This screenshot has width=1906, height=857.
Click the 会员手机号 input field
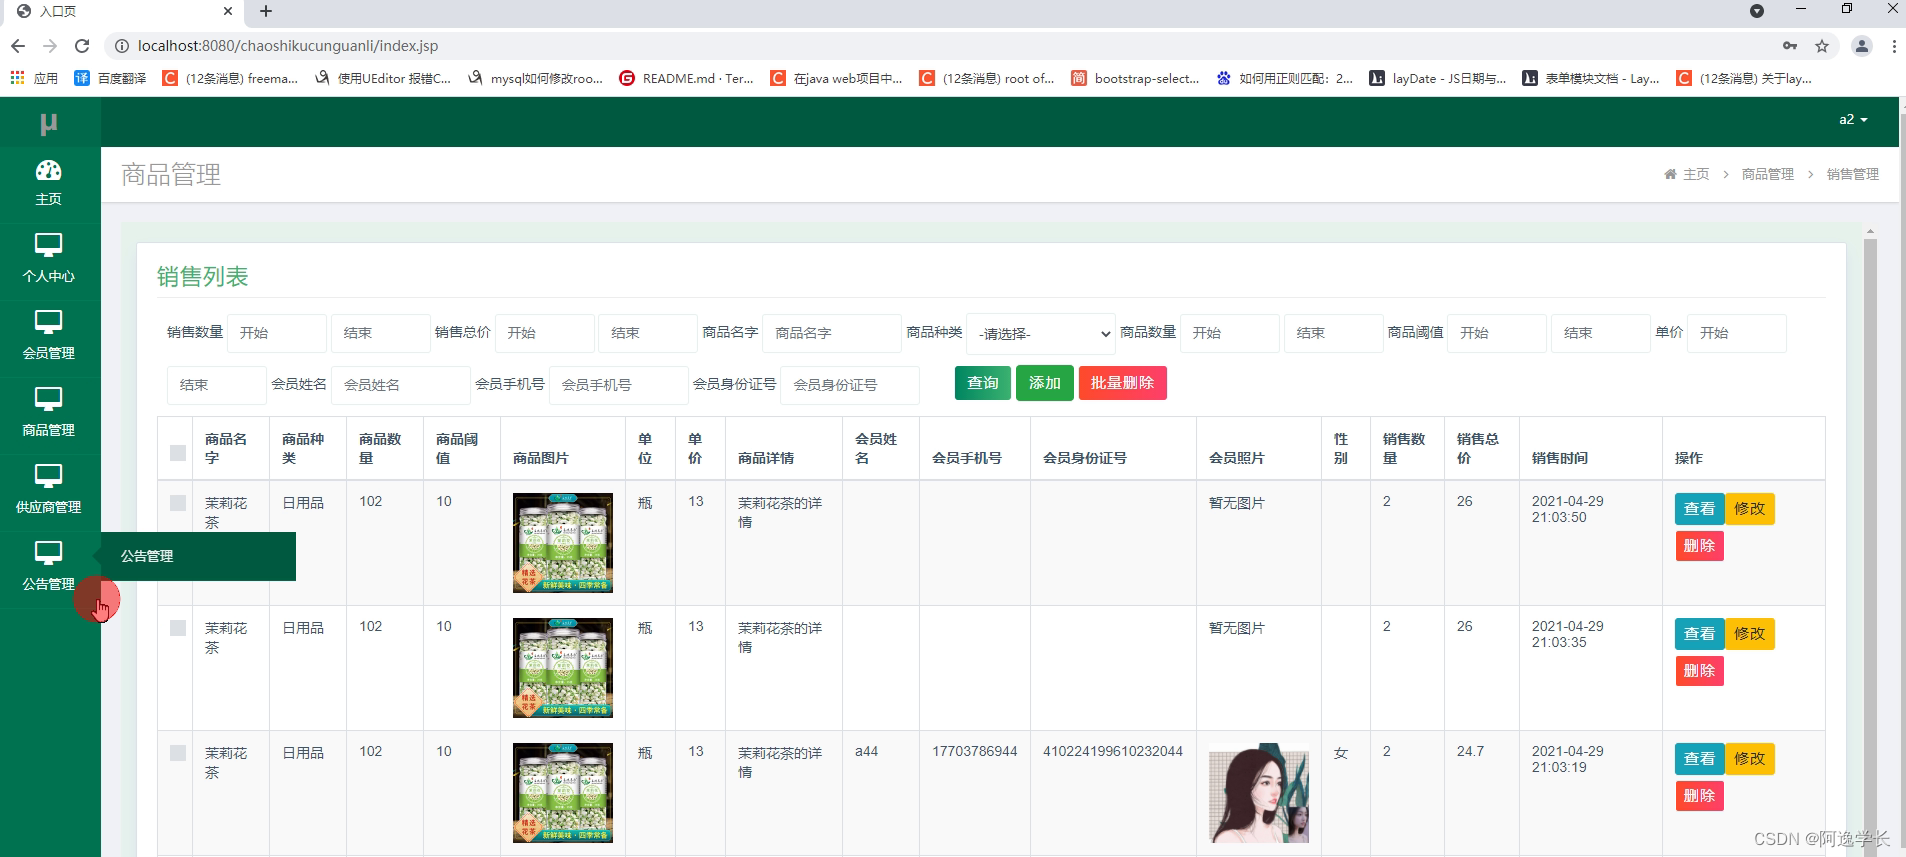click(x=619, y=385)
